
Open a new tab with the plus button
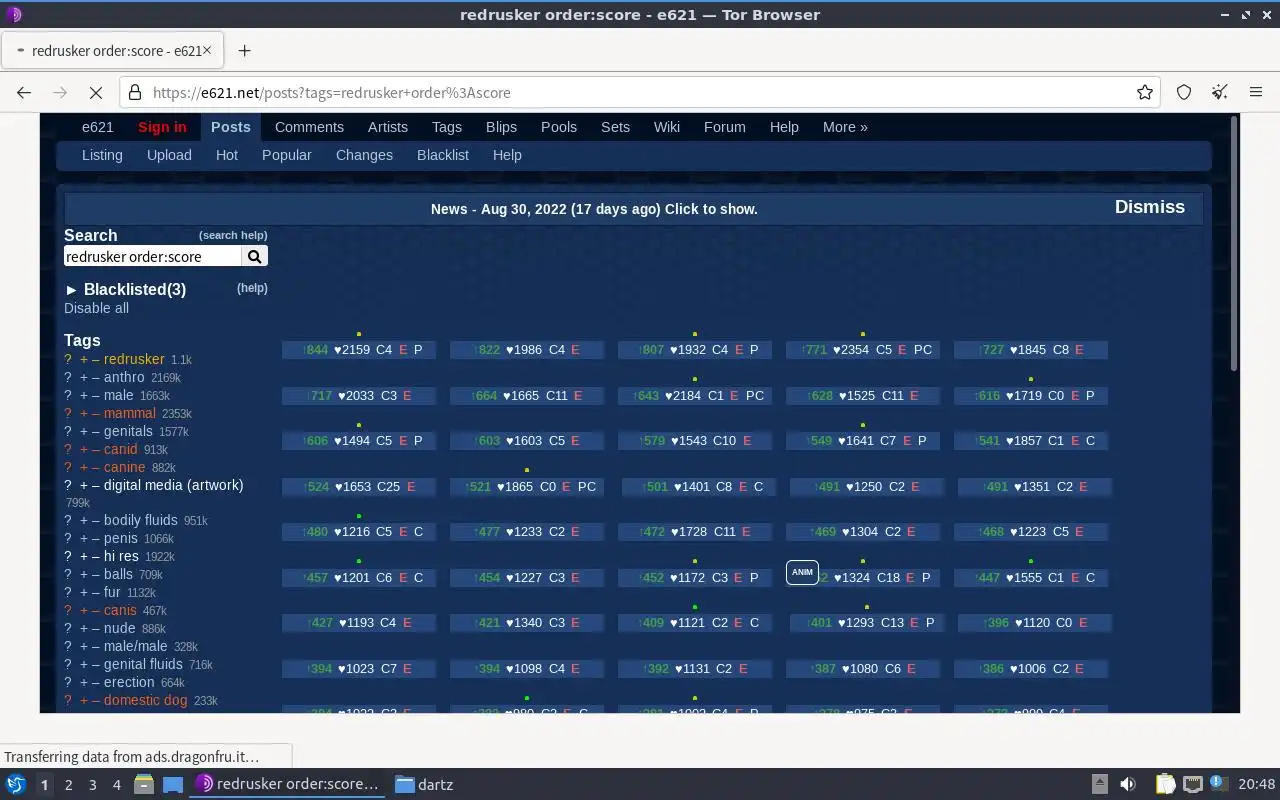coord(244,50)
